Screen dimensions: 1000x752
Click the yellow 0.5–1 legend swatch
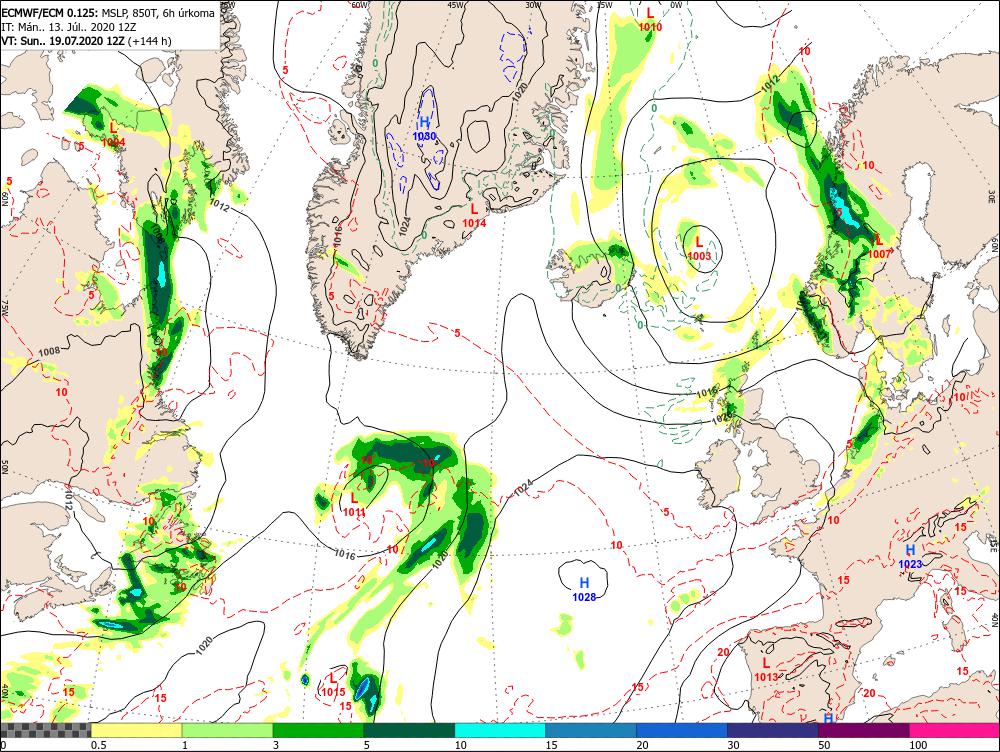coord(136,730)
